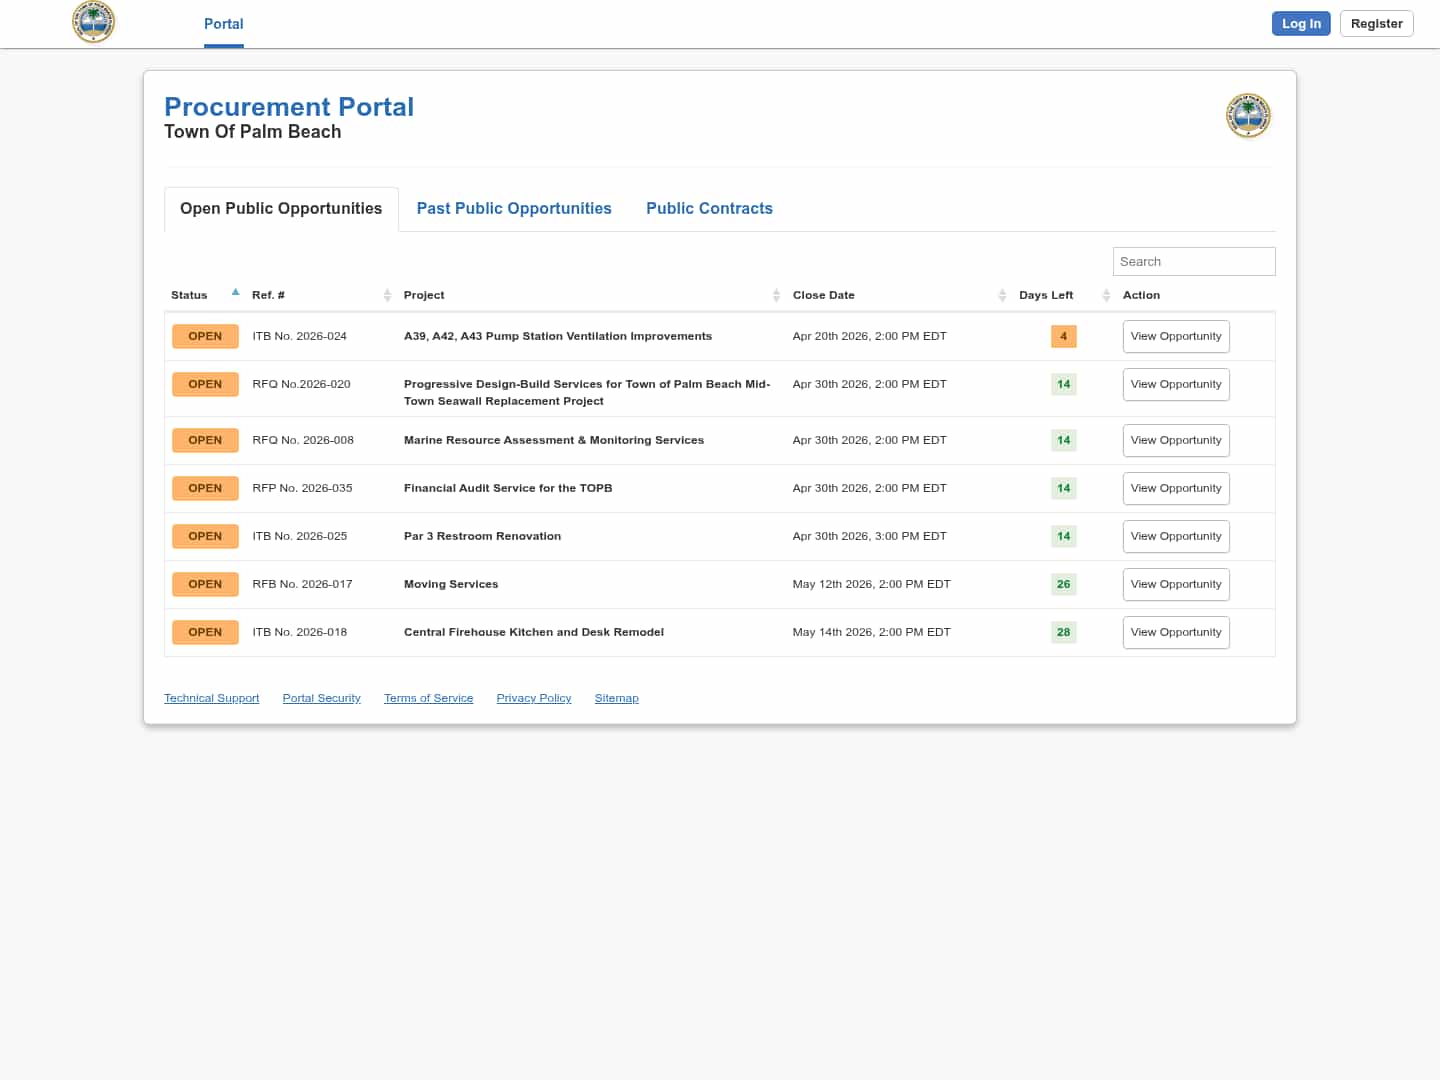Sort by Close Date column sort arrows
Screen dimensions: 1440x1080
click(x=1002, y=295)
